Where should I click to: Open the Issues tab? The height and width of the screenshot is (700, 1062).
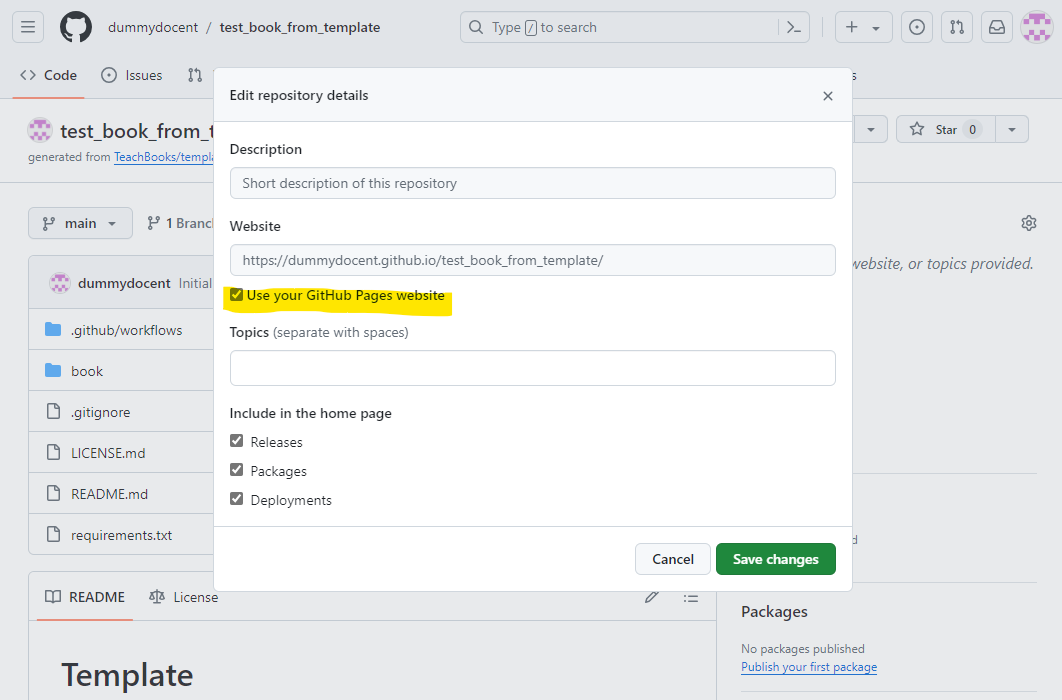(132, 75)
